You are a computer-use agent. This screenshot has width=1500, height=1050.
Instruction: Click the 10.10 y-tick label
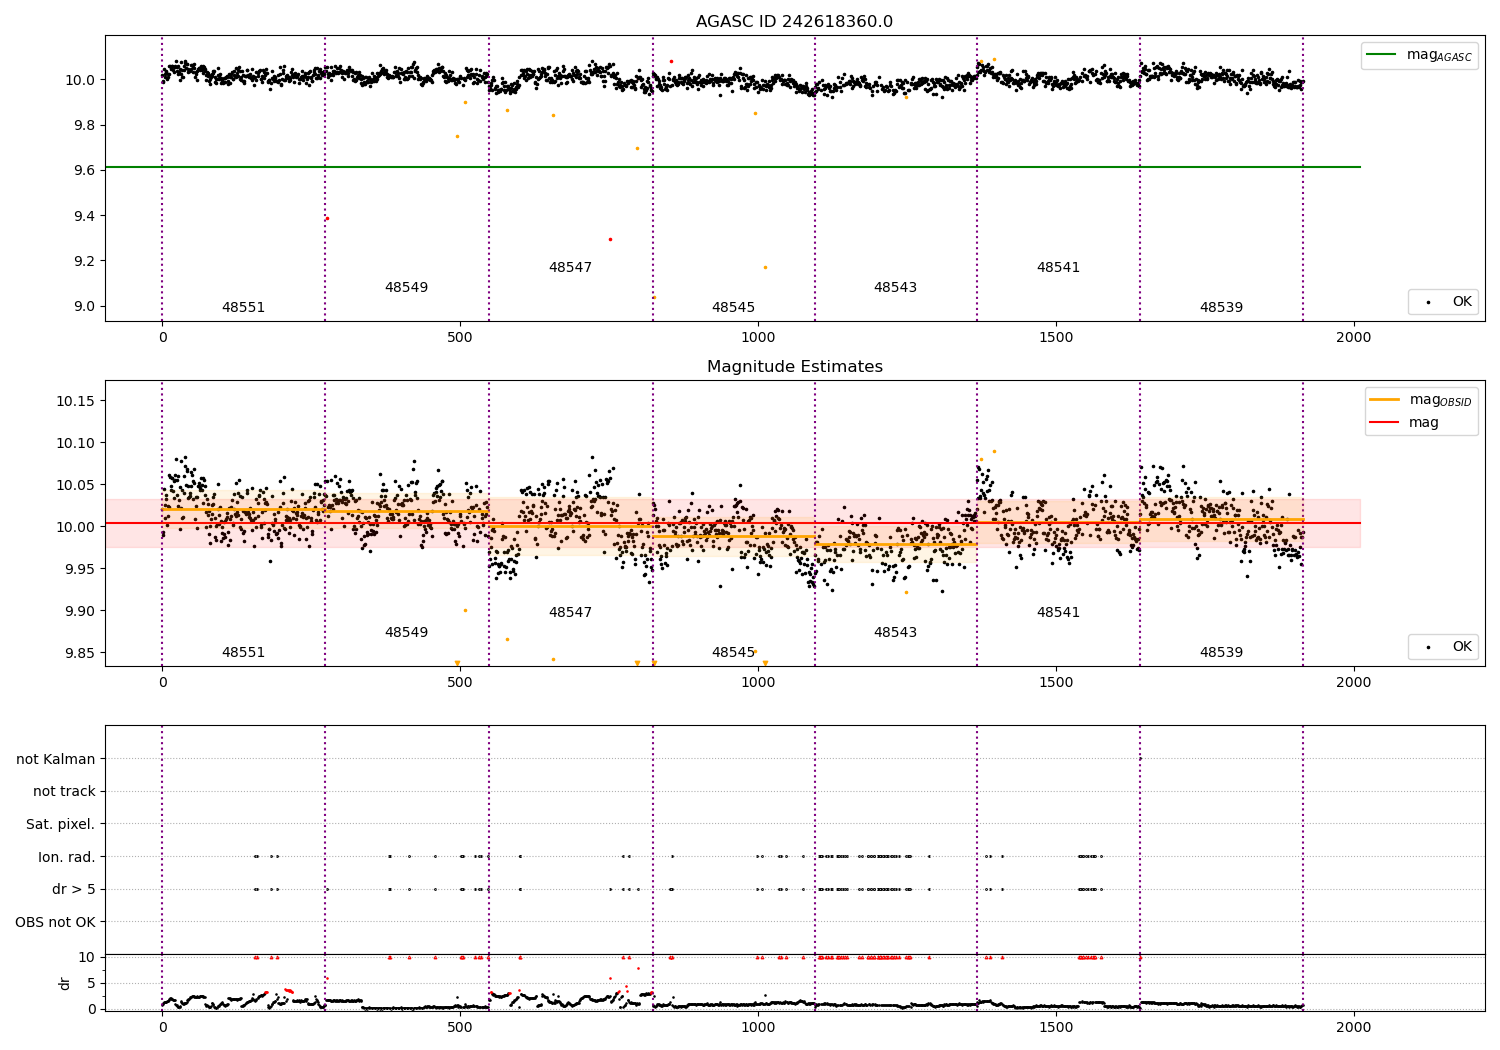(76, 444)
